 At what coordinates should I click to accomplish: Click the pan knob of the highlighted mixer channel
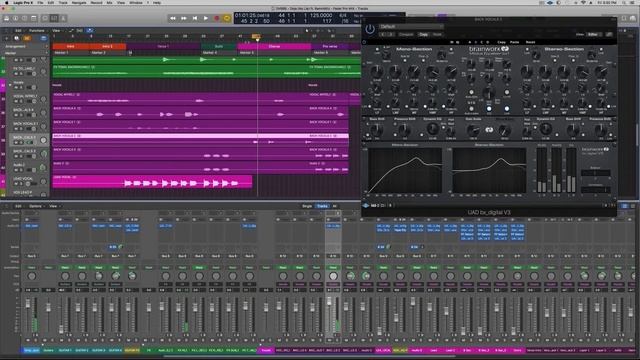[x=333, y=276]
